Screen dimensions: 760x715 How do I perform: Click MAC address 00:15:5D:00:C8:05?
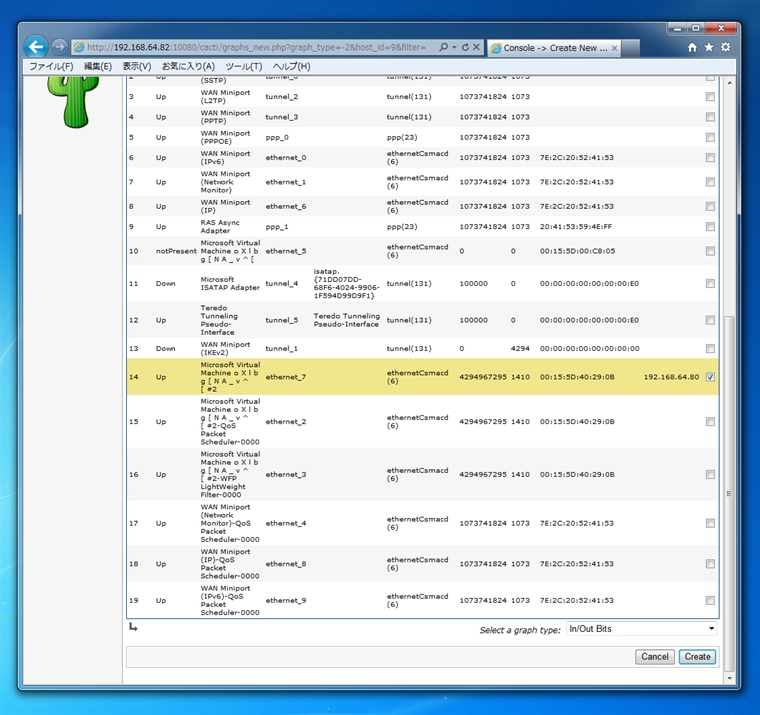(x=577, y=251)
